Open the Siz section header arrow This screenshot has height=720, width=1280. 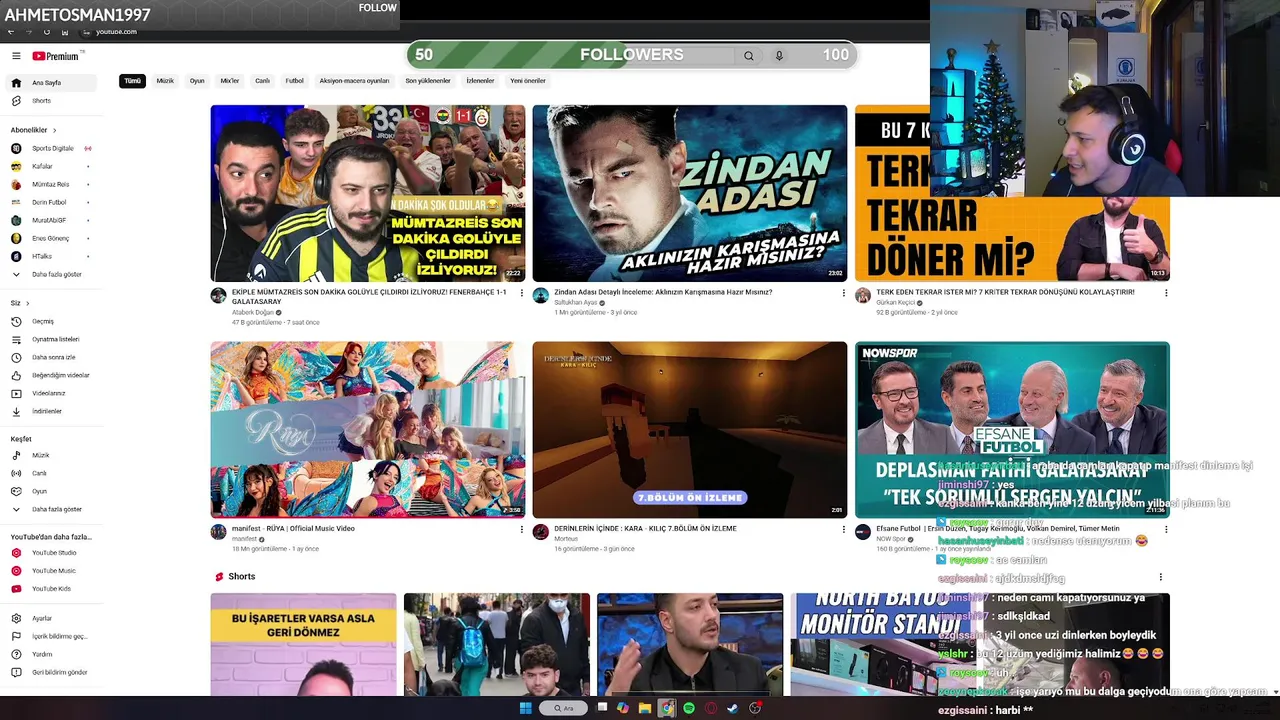click(27, 303)
